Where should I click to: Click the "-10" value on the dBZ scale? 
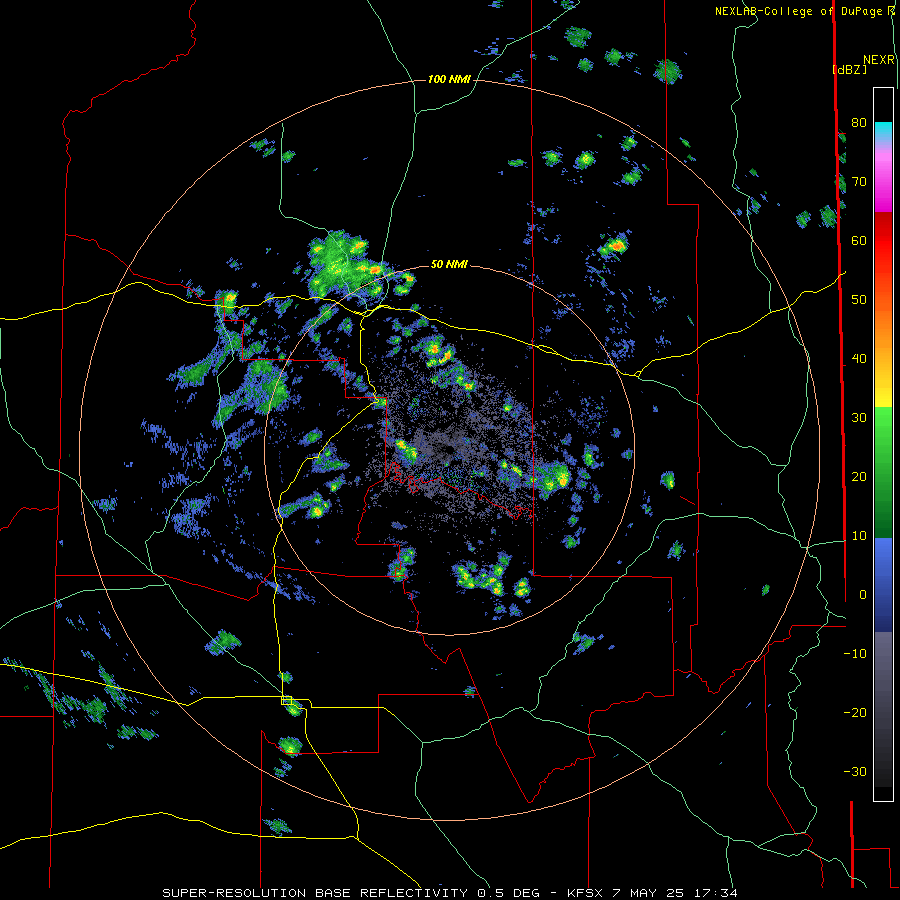[x=855, y=654]
